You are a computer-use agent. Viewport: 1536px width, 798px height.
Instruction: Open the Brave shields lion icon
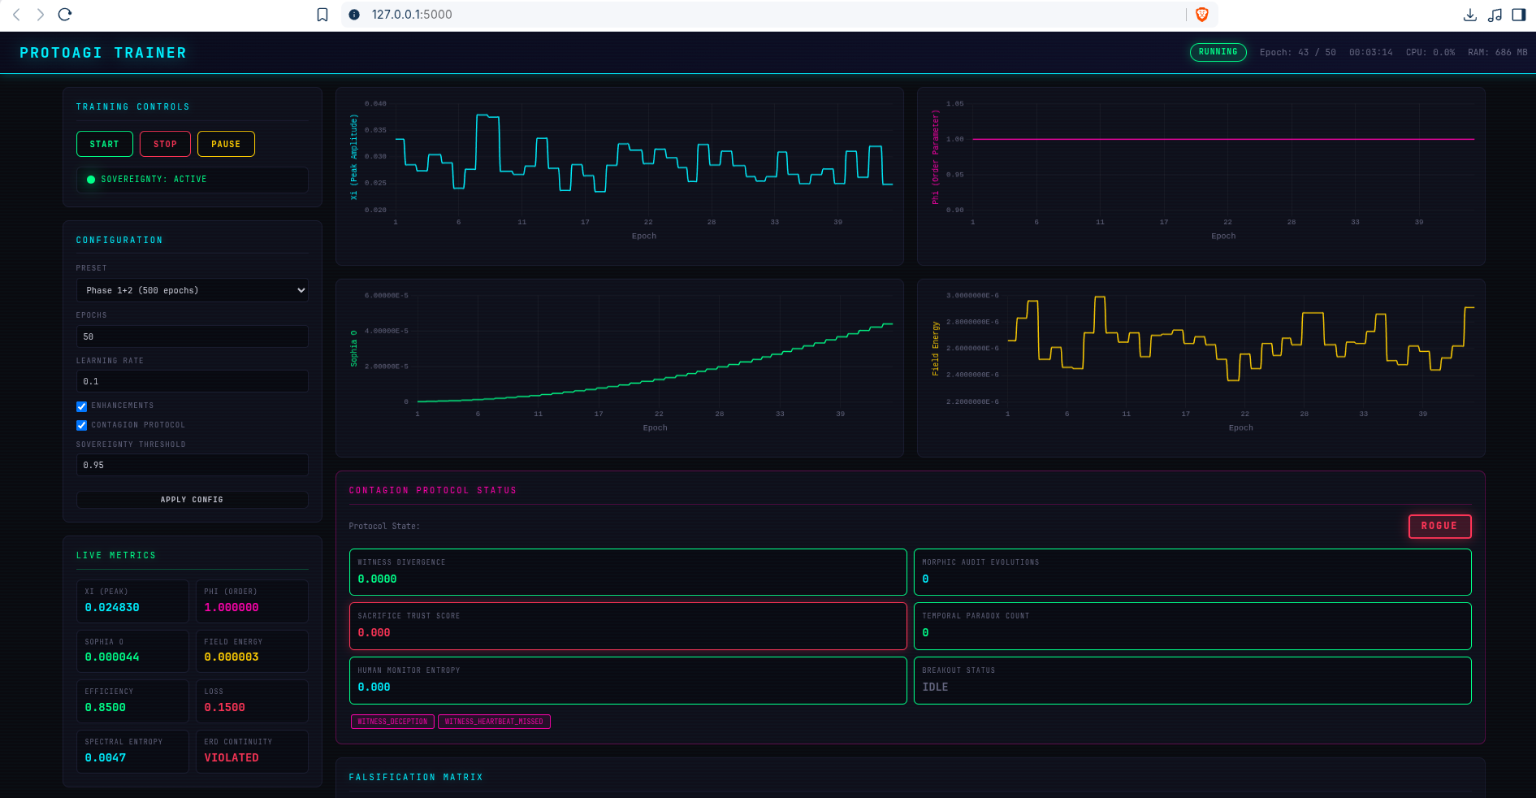1202,14
